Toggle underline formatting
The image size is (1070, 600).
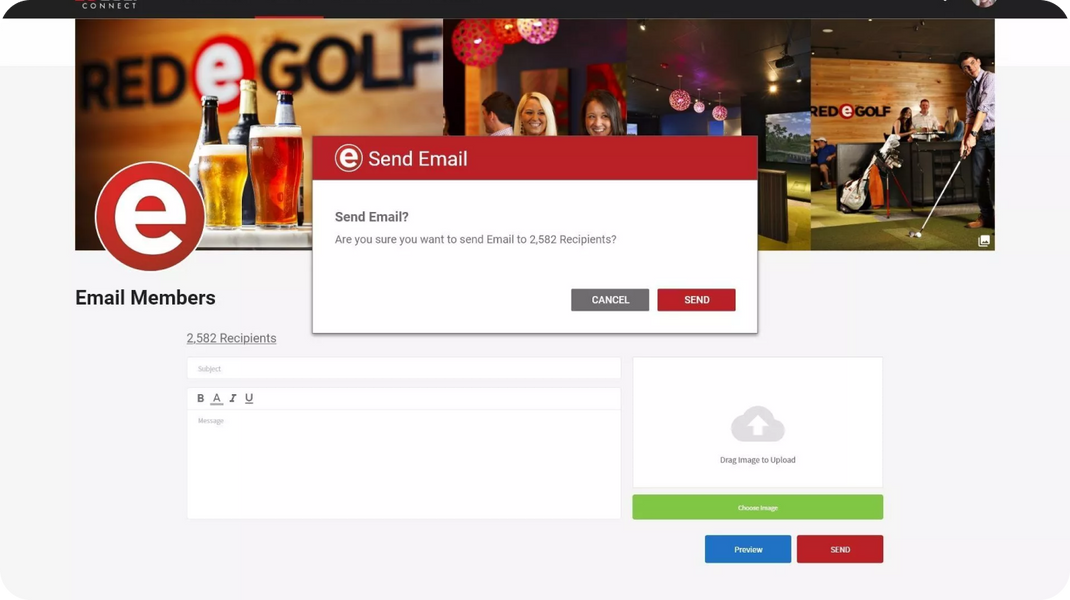point(248,397)
